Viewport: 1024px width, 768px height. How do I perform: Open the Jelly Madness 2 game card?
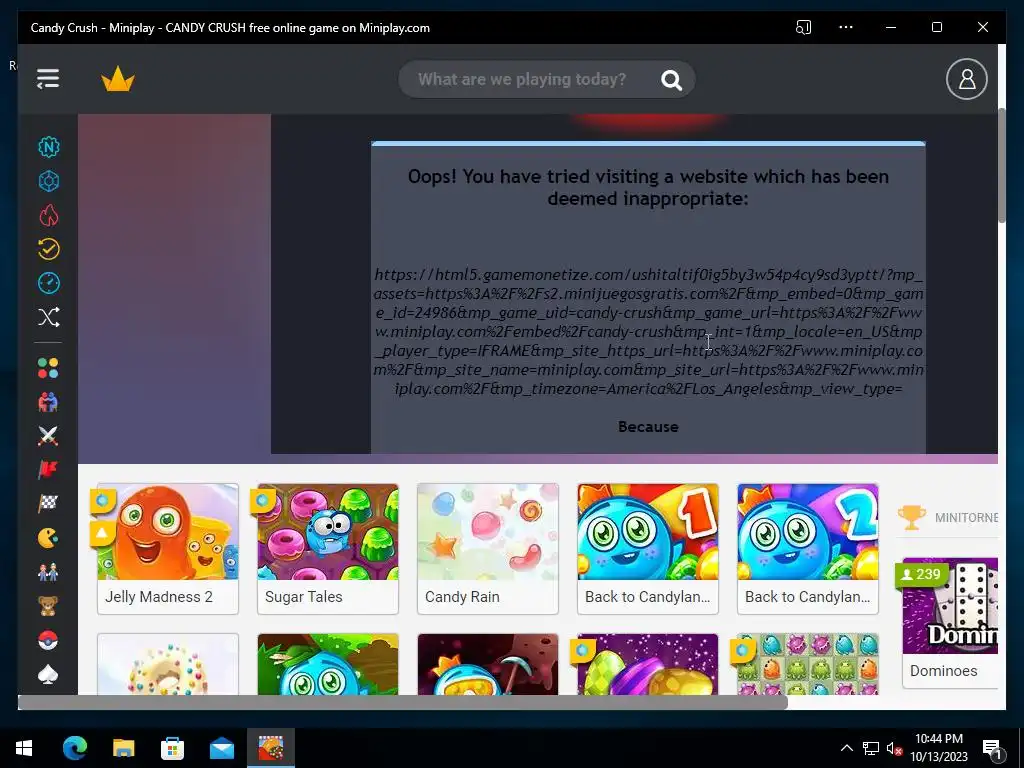coord(168,549)
